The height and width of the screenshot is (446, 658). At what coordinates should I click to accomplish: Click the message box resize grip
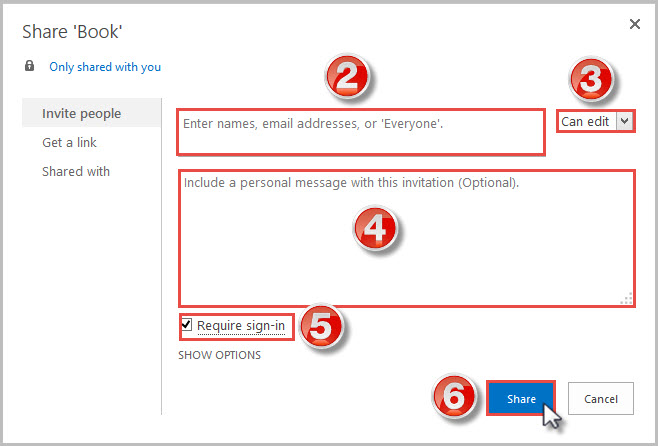626,298
